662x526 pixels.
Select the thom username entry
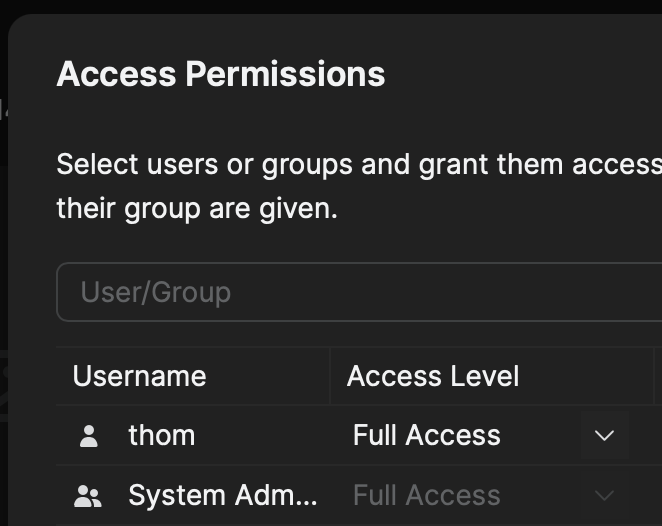pos(162,436)
